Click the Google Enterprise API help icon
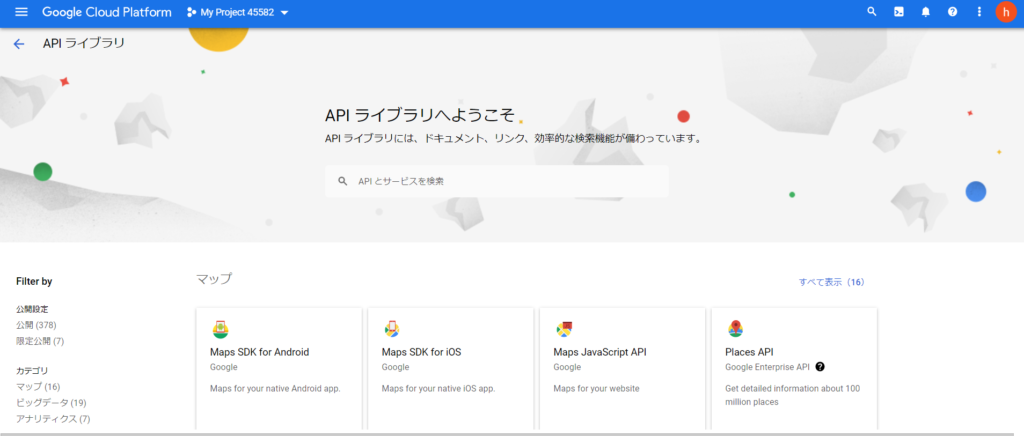The height and width of the screenshot is (436, 1024). pos(820,367)
